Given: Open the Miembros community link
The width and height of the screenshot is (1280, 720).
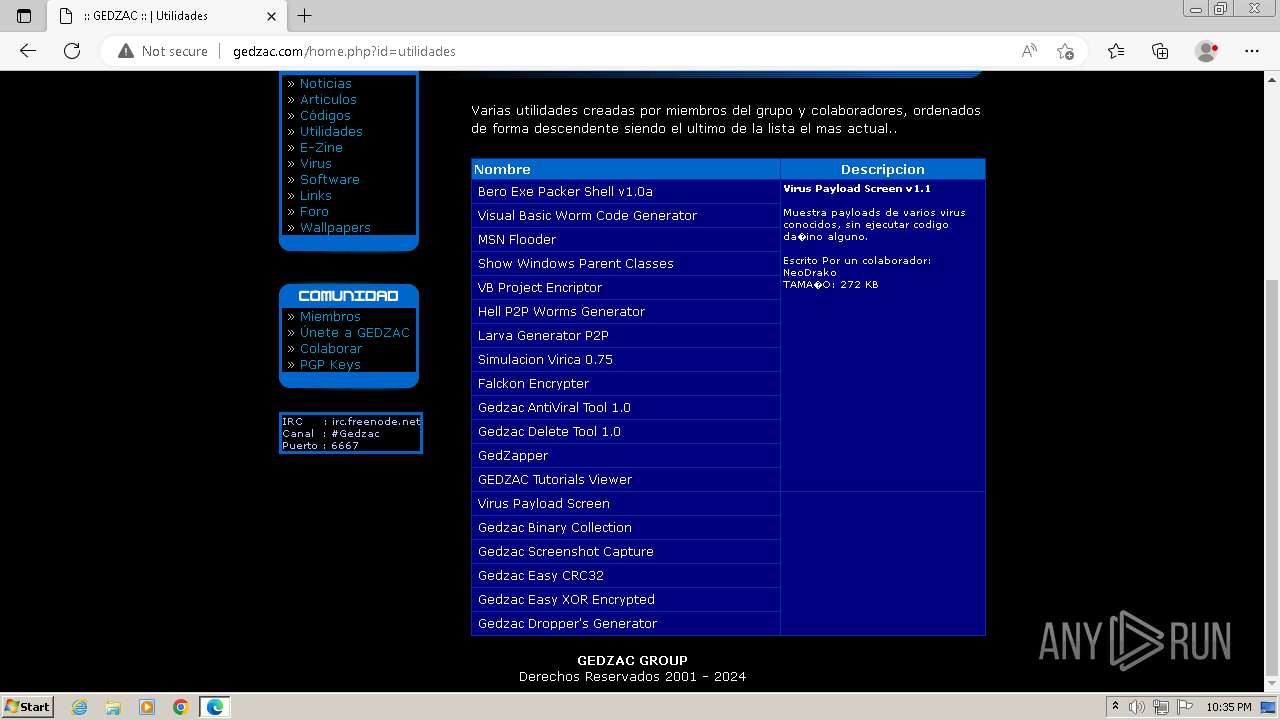Looking at the screenshot, I should (330, 316).
